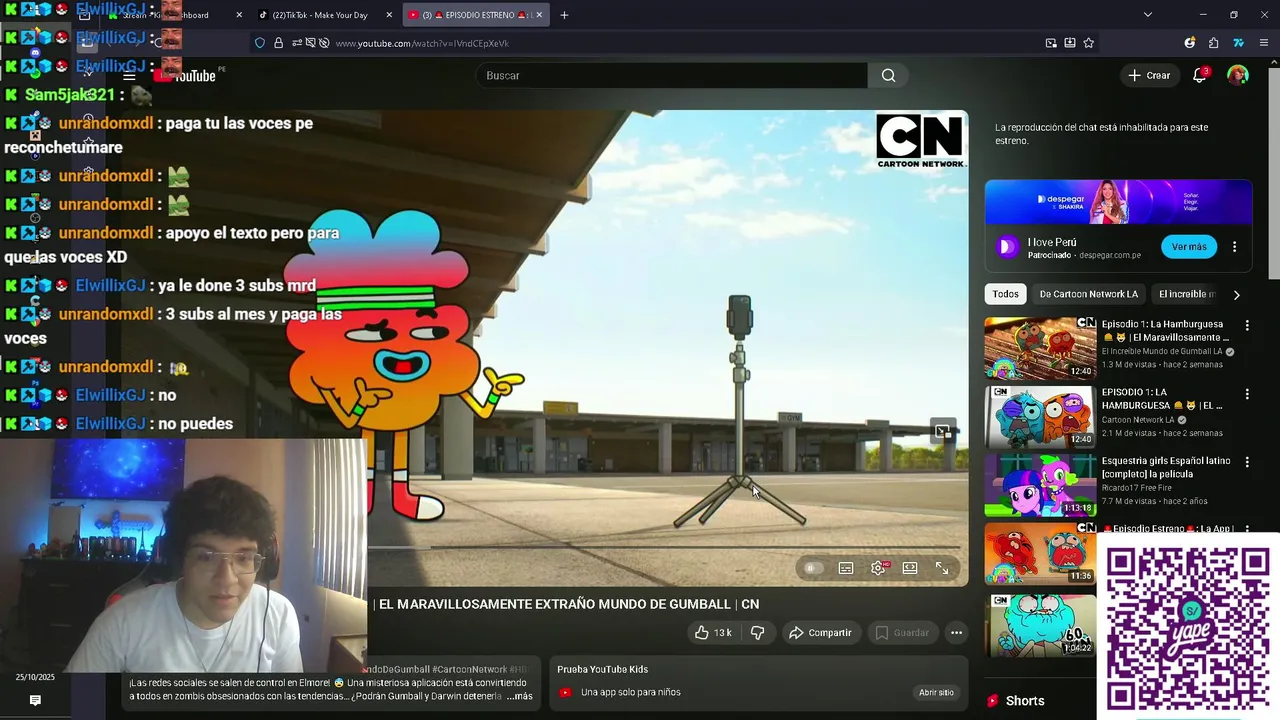Click the Abrir sitio button
This screenshot has height=720, width=1280.
936,692
